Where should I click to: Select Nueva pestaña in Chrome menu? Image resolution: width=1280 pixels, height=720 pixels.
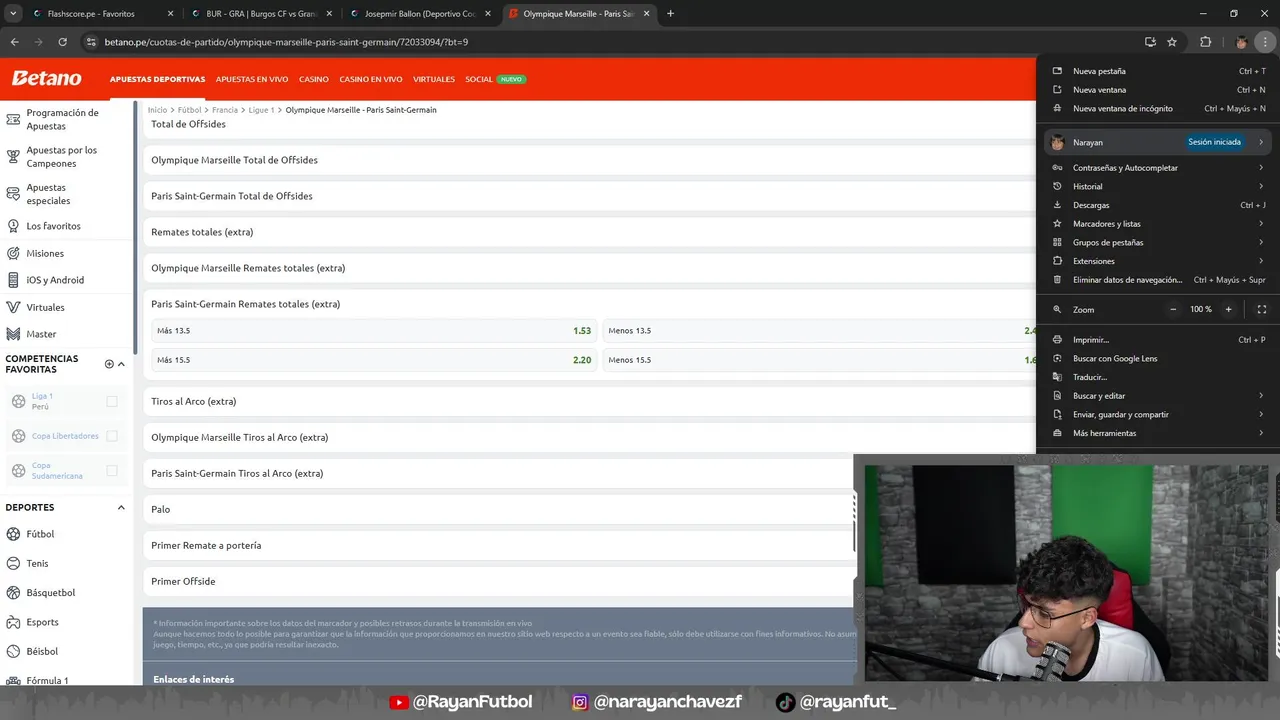(x=1158, y=71)
